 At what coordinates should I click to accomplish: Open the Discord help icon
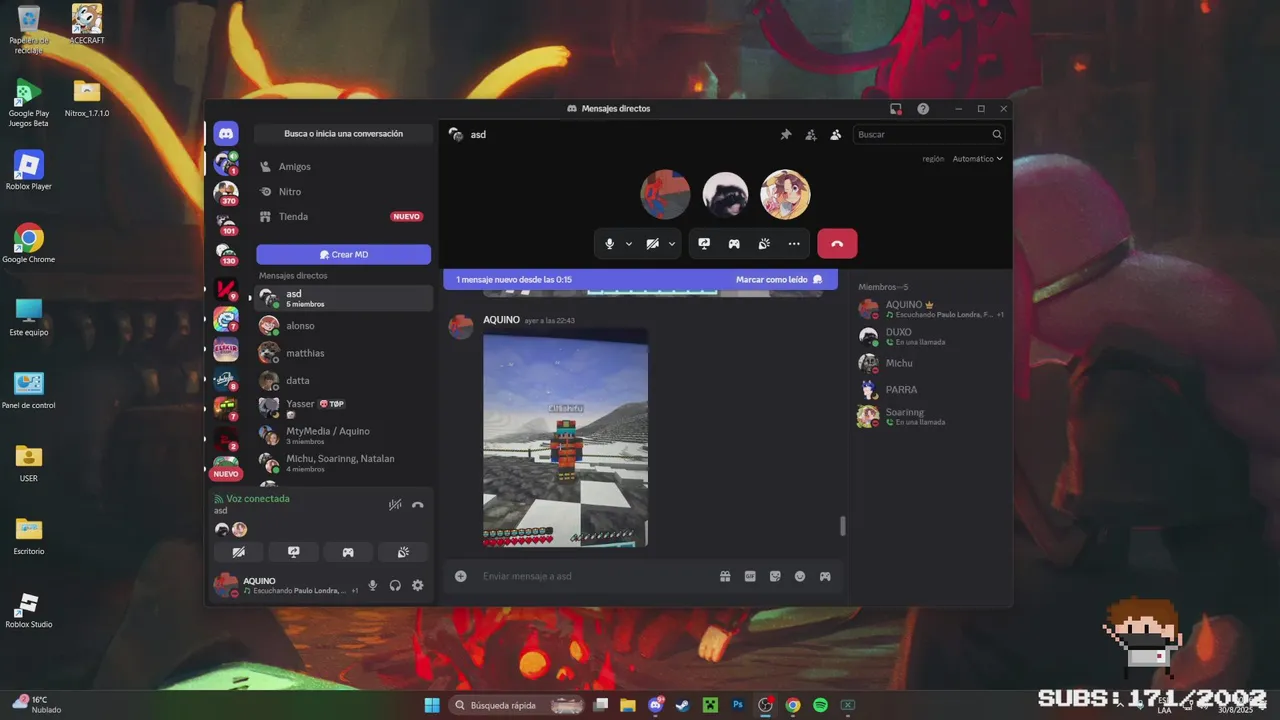[923, 108]
